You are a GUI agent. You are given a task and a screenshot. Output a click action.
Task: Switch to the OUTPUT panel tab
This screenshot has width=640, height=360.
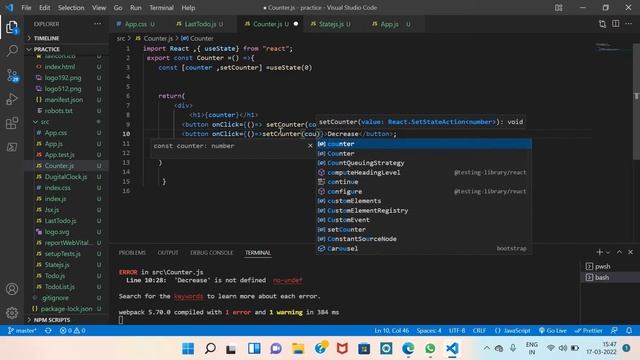168,253
